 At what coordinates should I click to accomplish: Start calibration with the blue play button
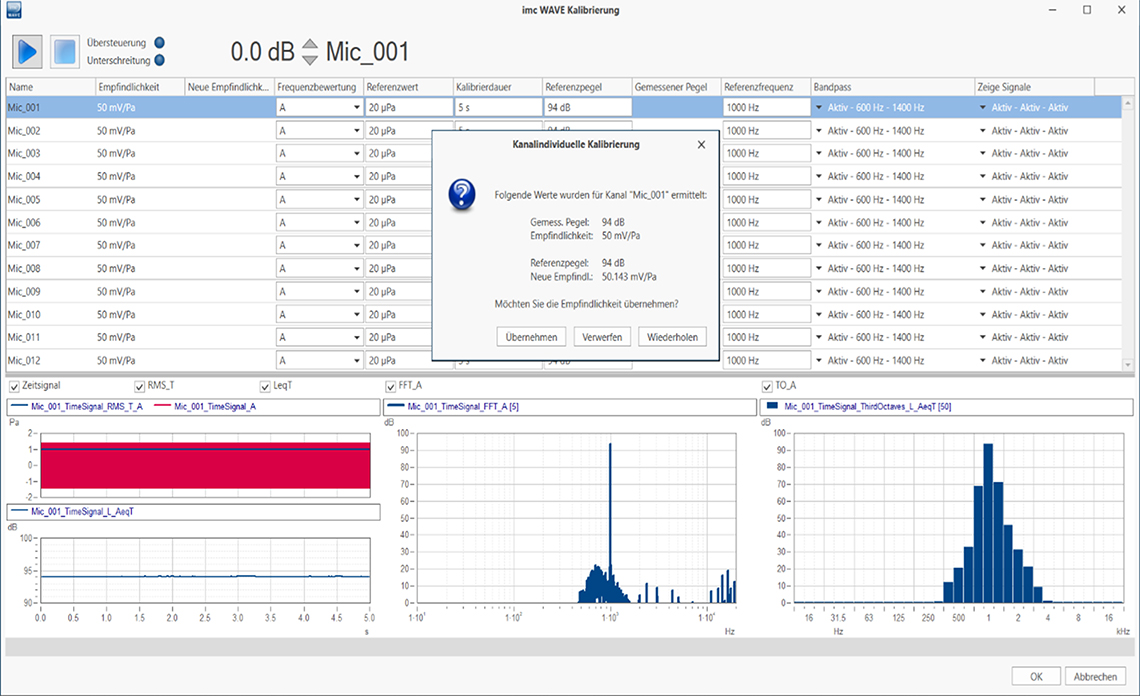(26, 51)
